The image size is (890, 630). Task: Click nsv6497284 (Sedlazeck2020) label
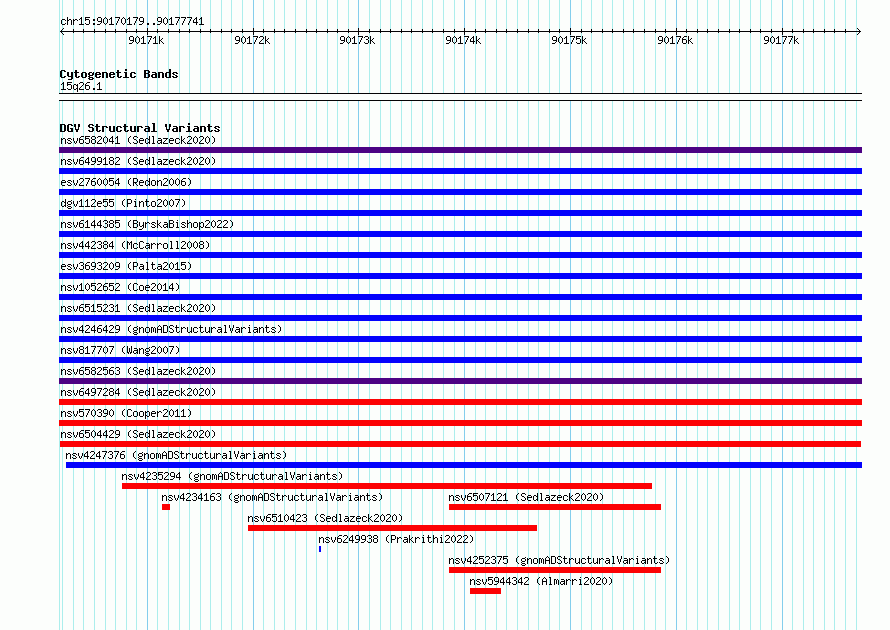tap(138, 392)
